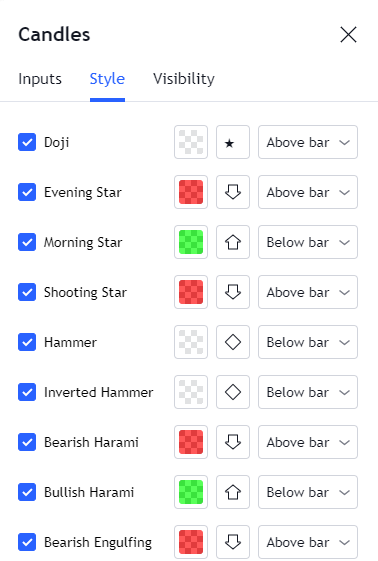Uncheck the Doji checkbox
The height and width of the screenshot is (561, 378).
[27, 142]
